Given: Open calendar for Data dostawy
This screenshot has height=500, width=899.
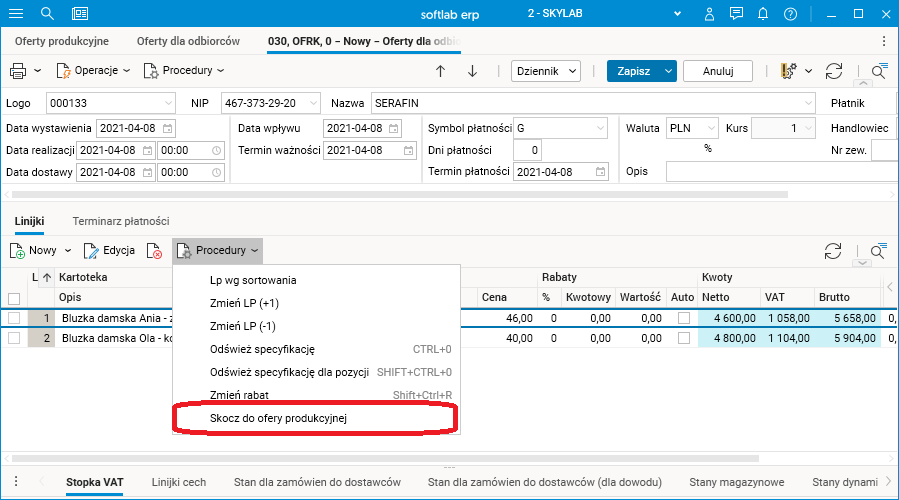Looking at the screenshot, I should coord(147,172).
